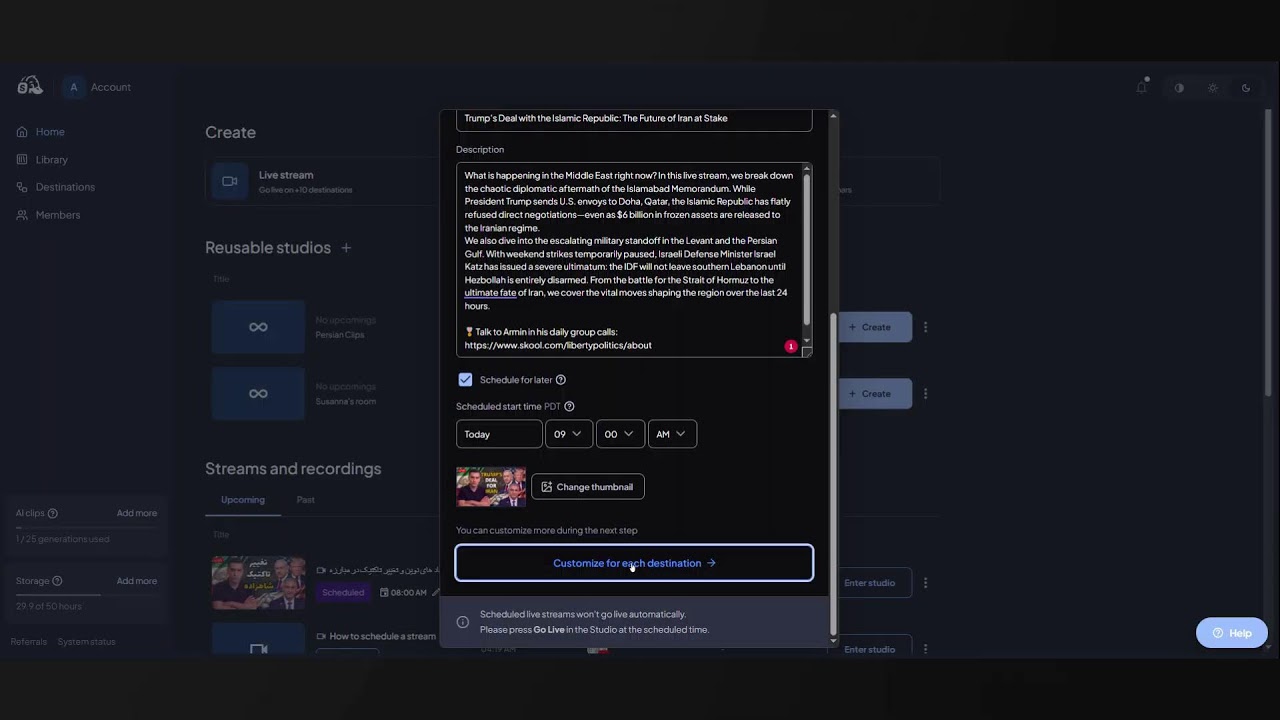Click Change thumbnail button
This screenshot has width=1280, height=720.
tap(588, 487)
